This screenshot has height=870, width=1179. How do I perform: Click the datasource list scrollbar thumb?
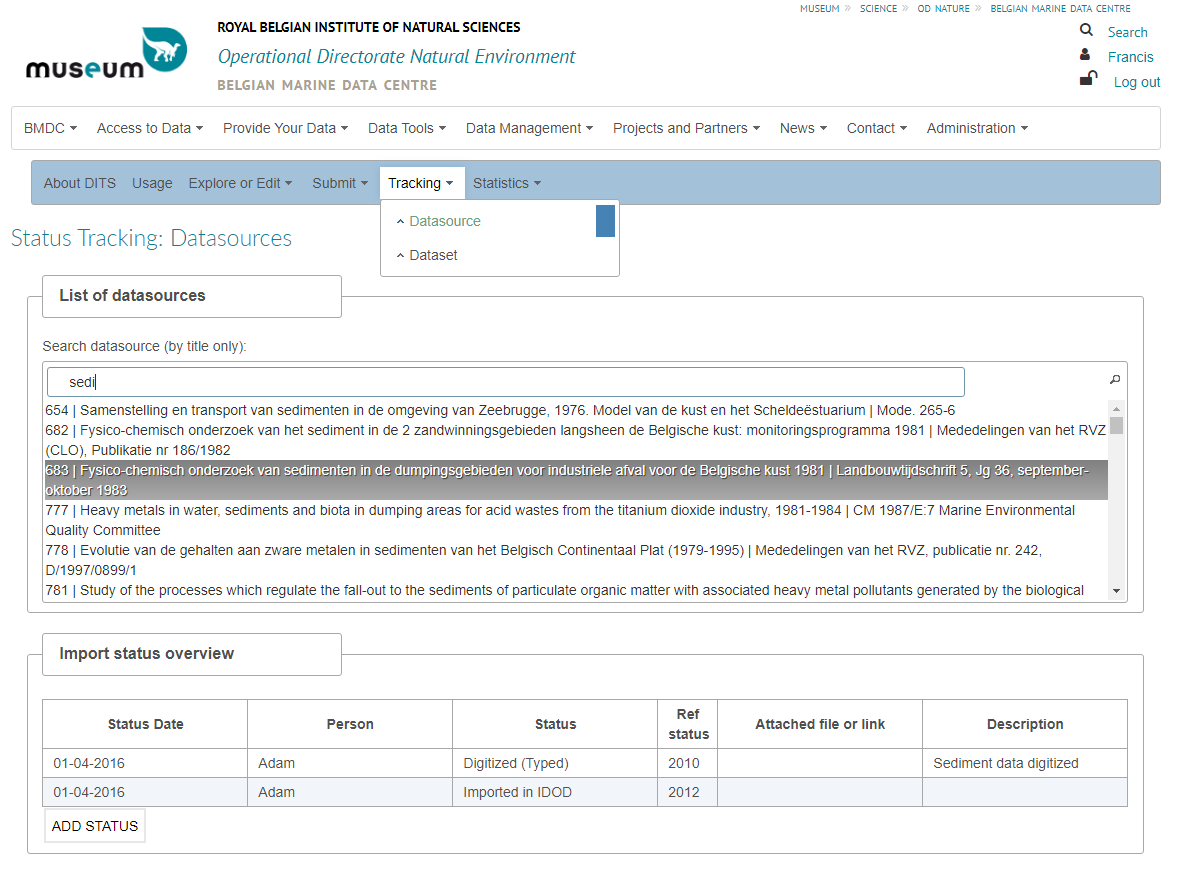[1117, 425]
